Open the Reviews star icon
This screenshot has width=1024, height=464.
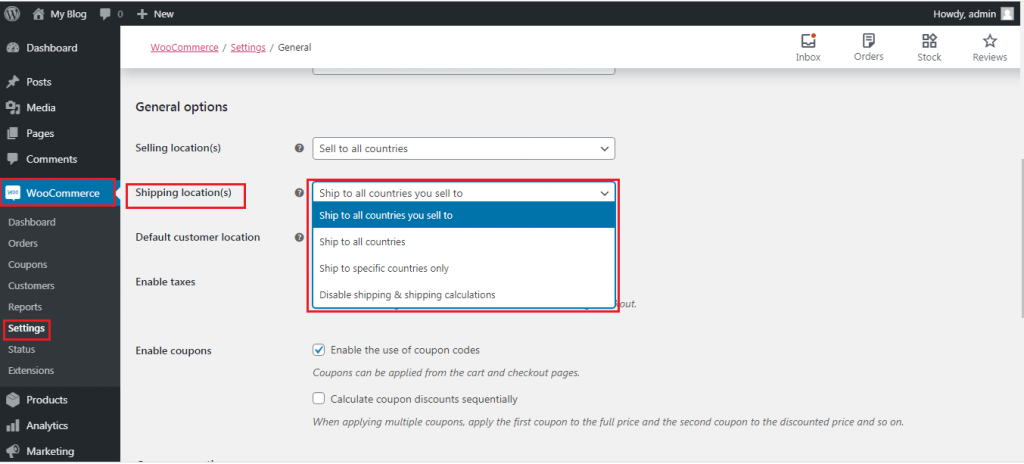990,41
